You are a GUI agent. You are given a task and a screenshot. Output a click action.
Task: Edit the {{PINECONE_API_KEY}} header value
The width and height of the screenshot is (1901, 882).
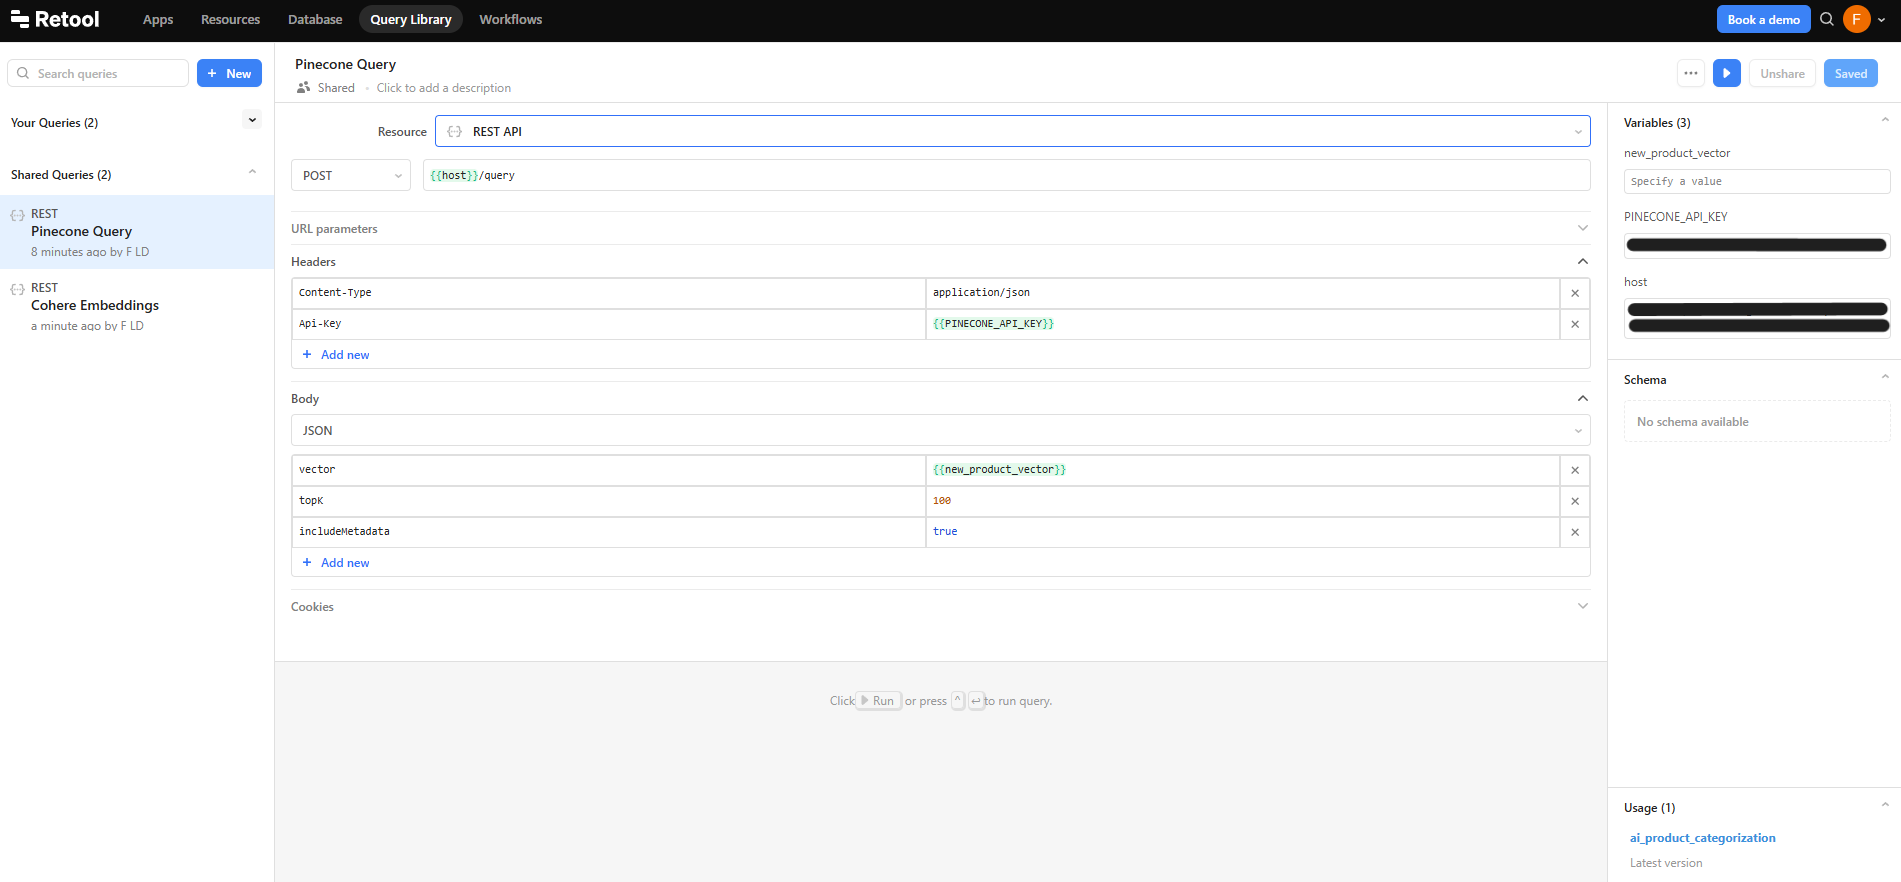(x=1243, y=324)
